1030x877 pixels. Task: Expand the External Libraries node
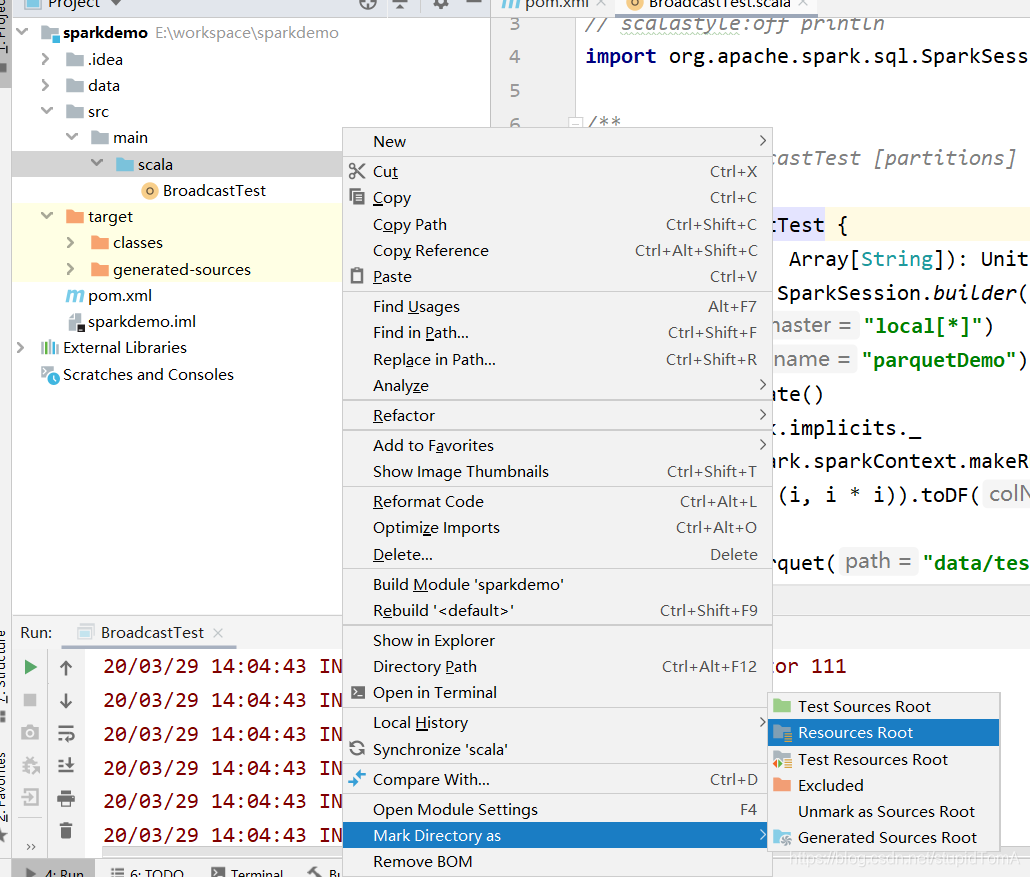click(x=21, y=348)
